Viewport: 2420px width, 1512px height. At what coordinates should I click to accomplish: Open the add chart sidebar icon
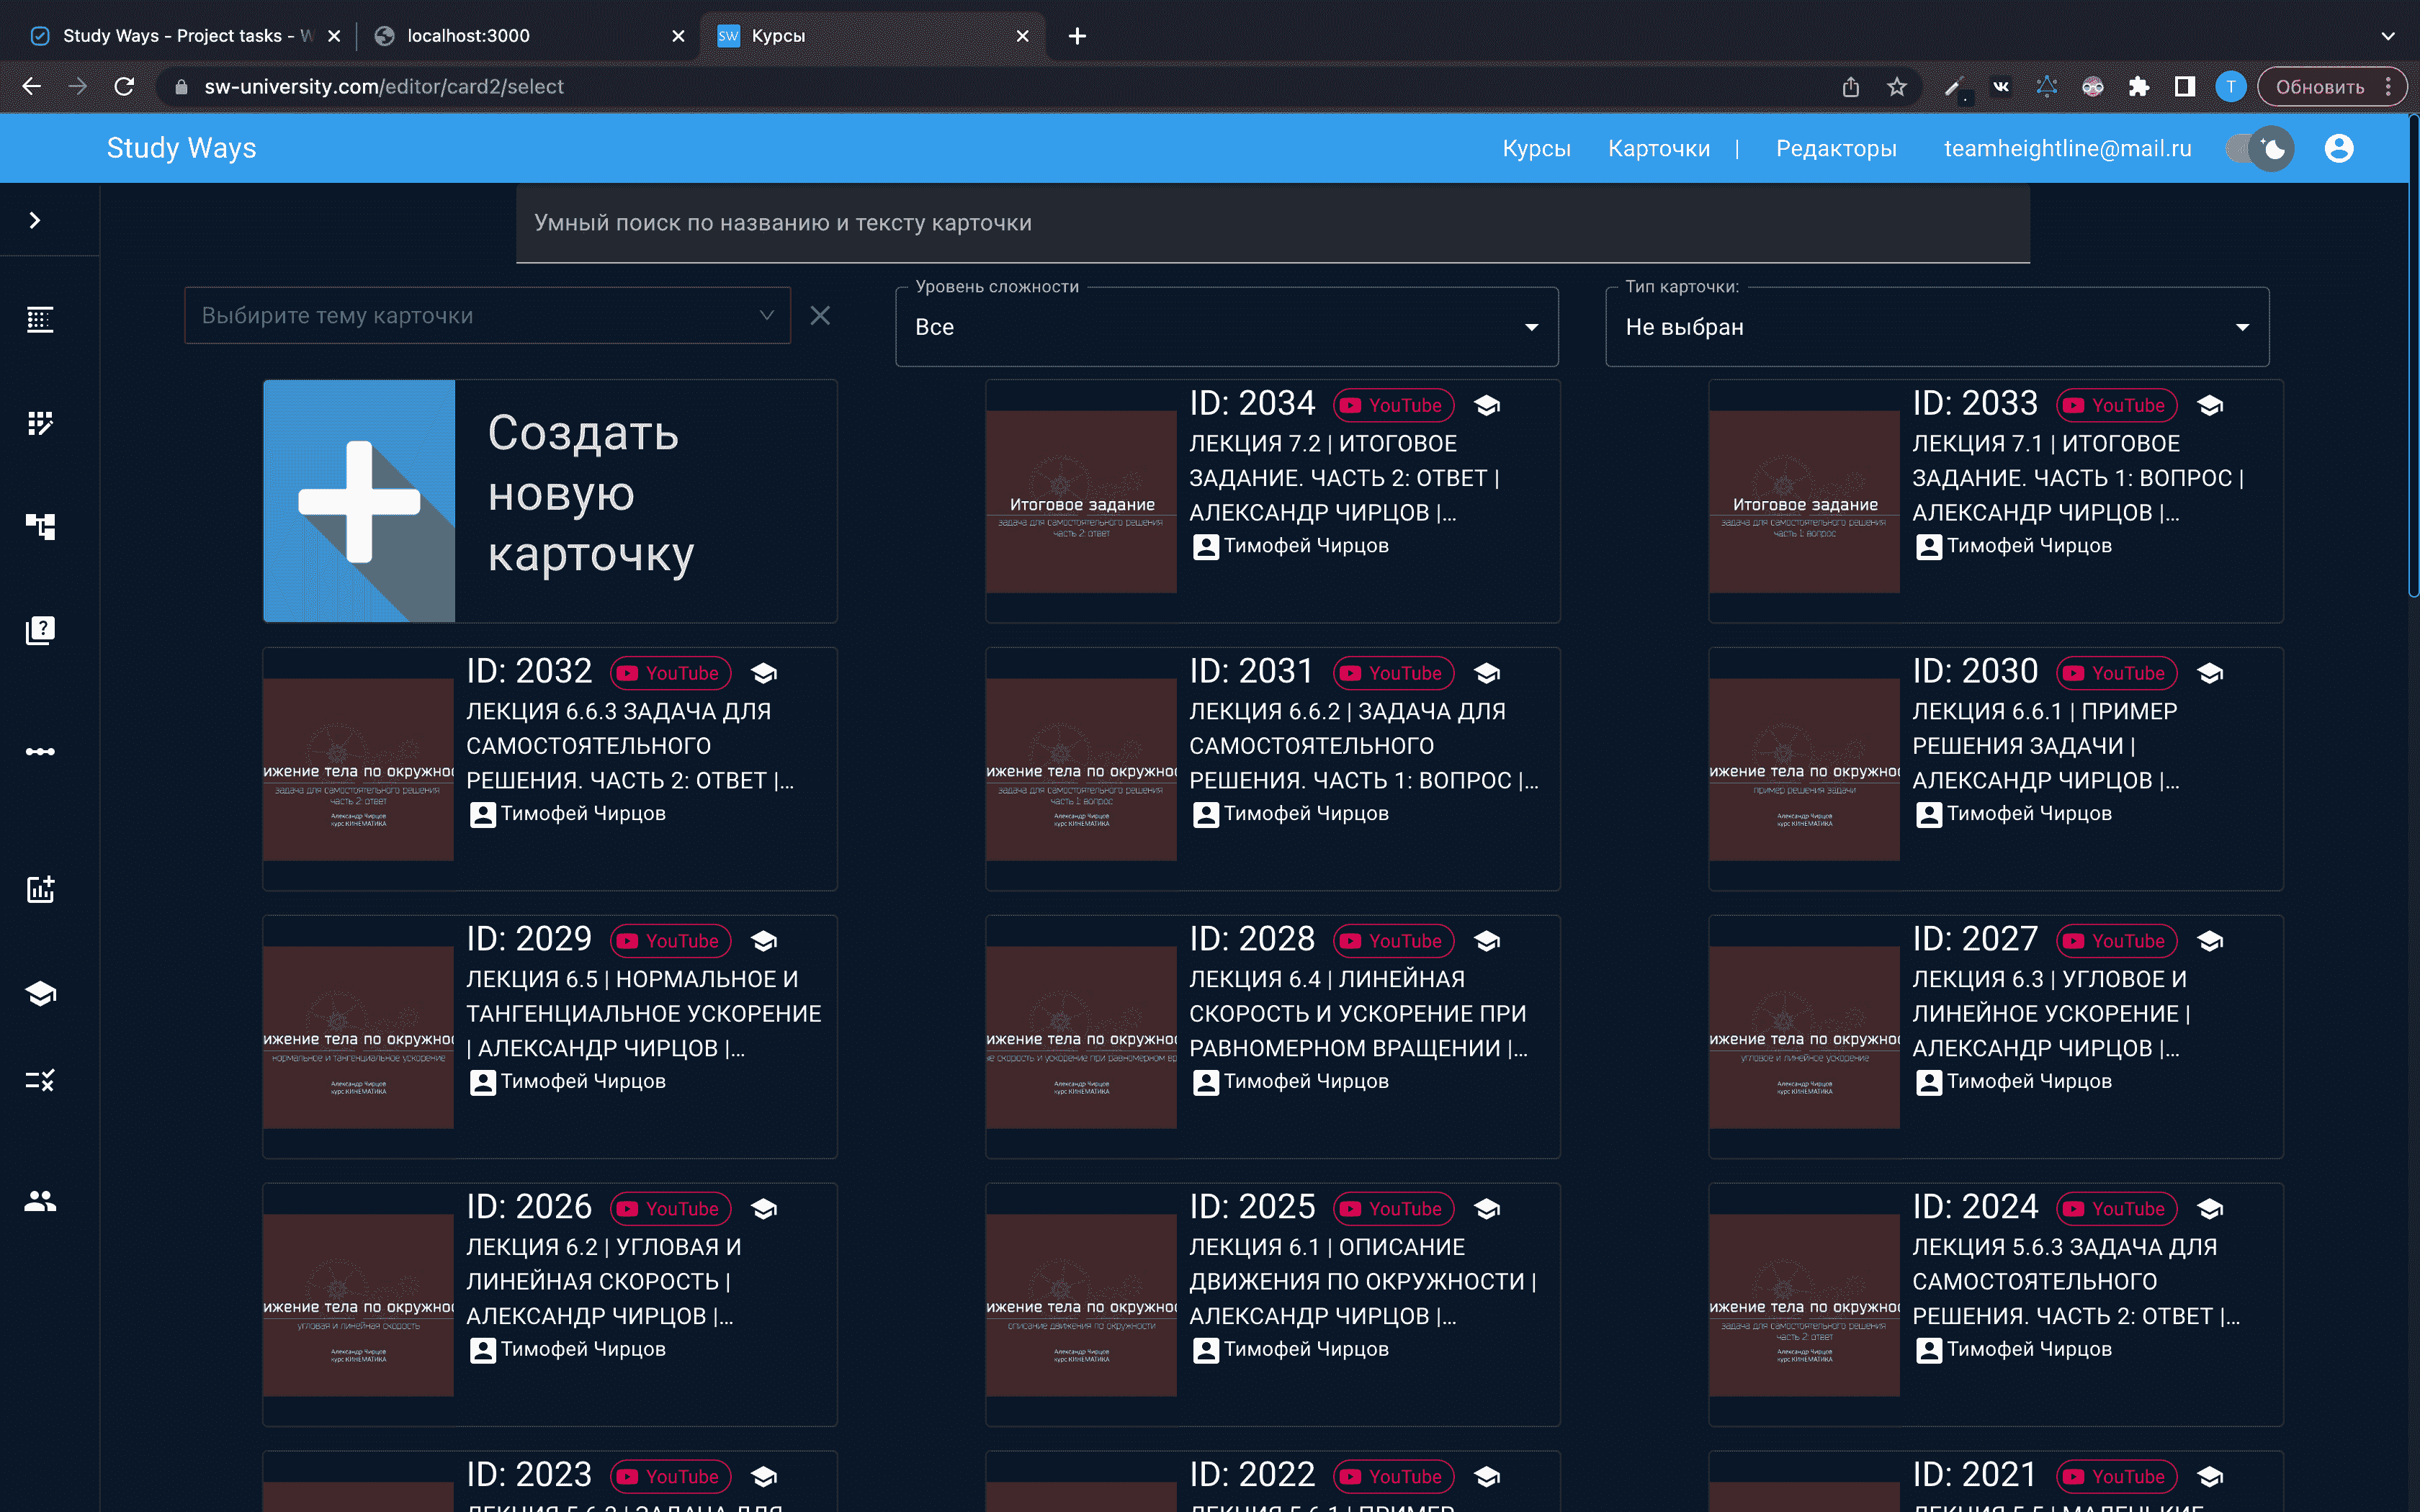tap(40, 889)
